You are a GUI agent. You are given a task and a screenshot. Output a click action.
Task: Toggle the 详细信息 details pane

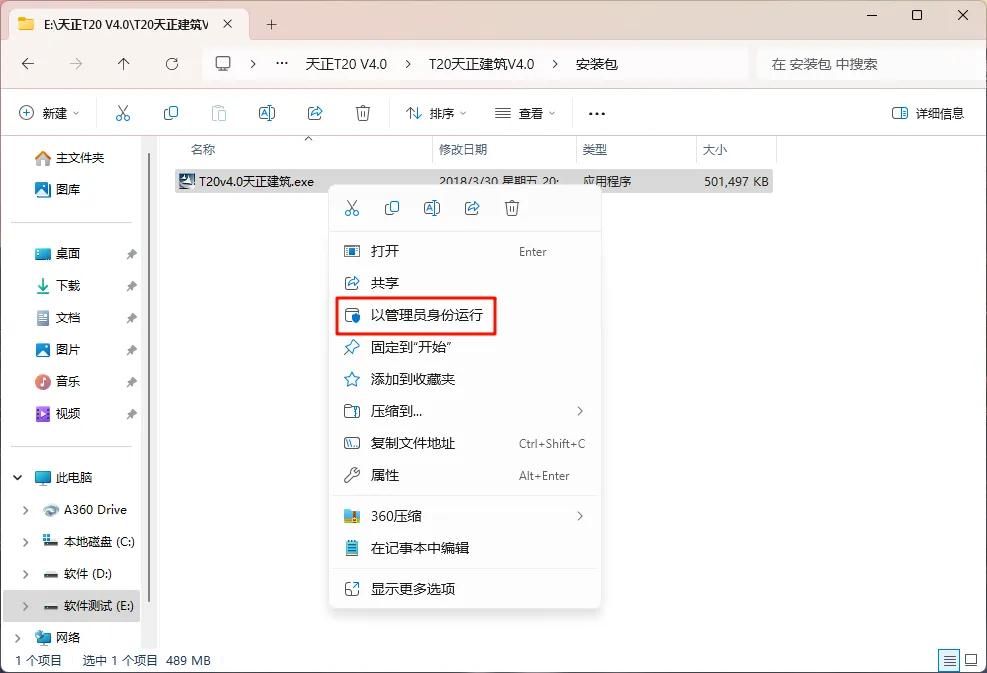tap(928, 113)
